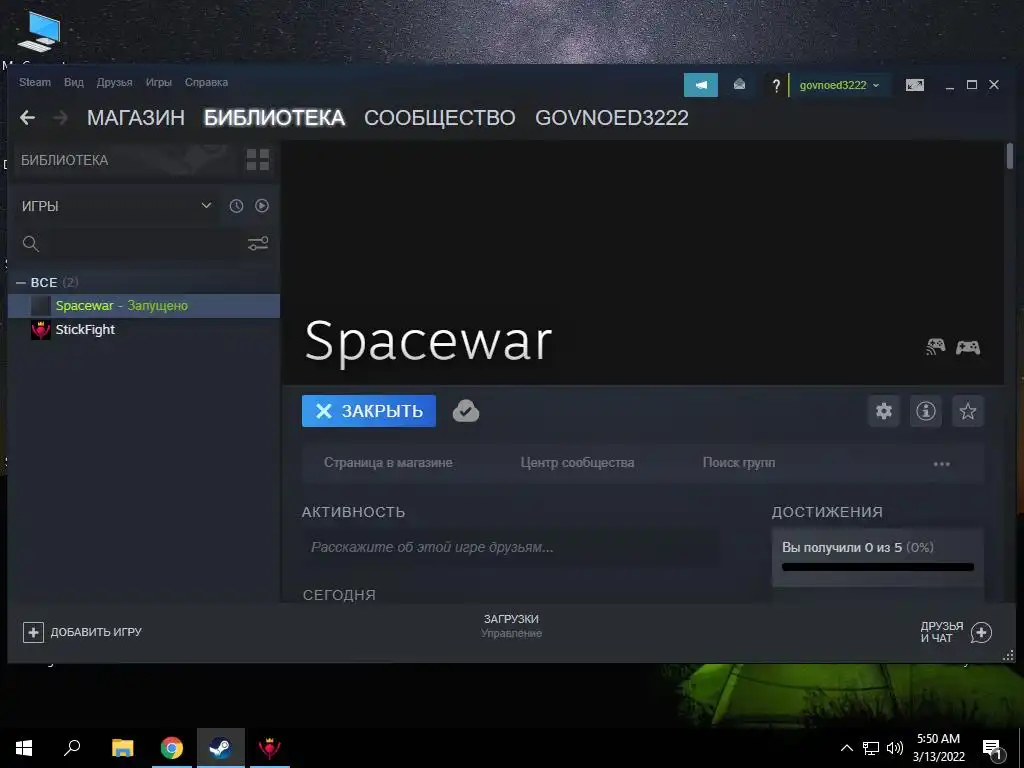Click the achievements progress bar
Viewport: 1024px width, 768px height.
(x=878, y=567)
